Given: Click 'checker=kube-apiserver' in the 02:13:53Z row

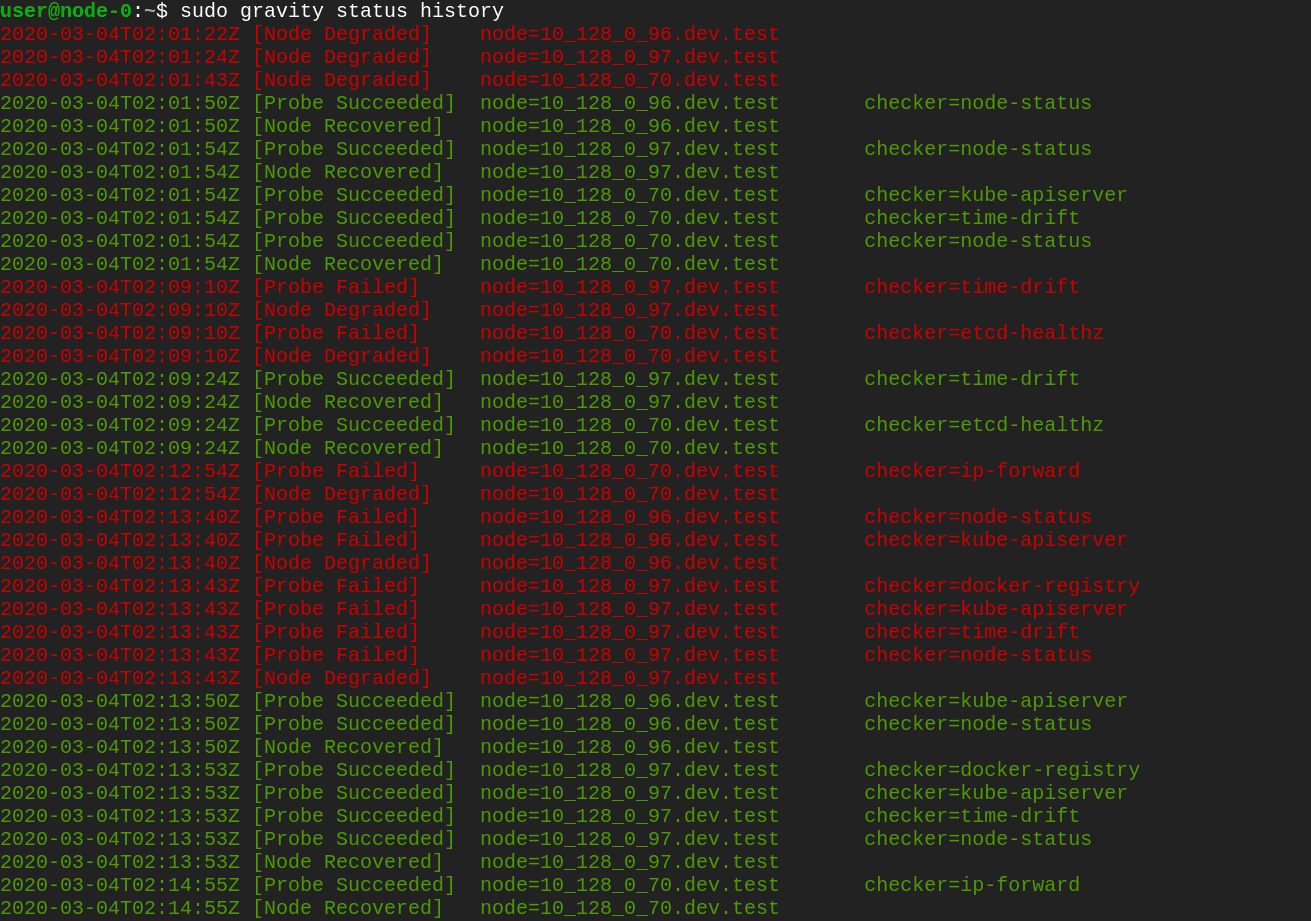Looking at the screenshot, I should coord(996,793).
